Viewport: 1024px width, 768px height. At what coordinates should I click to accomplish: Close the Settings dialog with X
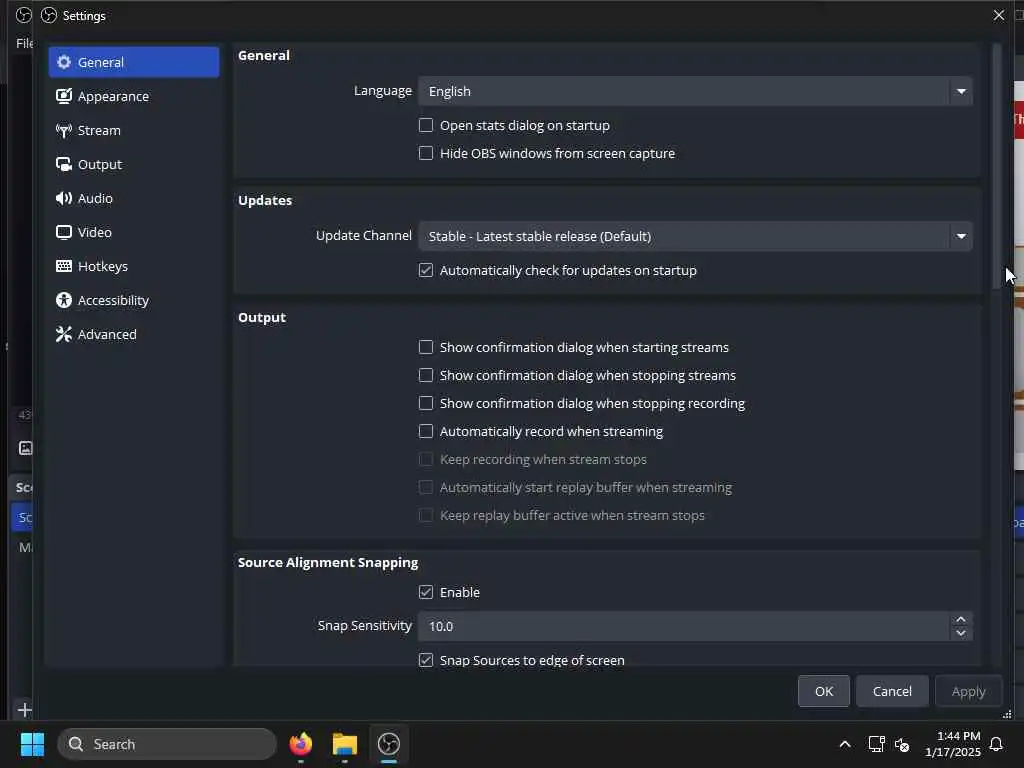(999, 15)
